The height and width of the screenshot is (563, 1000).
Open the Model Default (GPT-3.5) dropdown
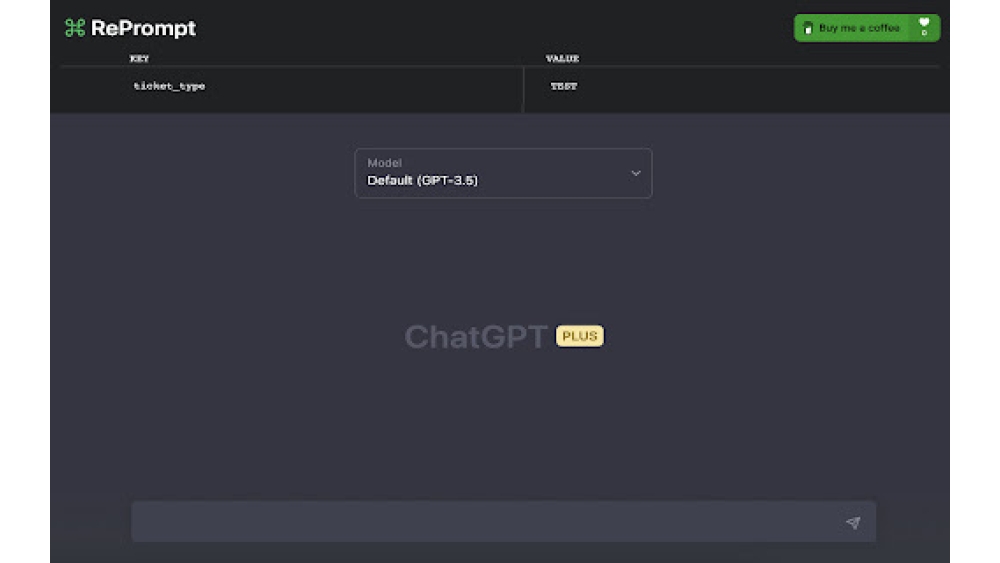pos(503,173)
